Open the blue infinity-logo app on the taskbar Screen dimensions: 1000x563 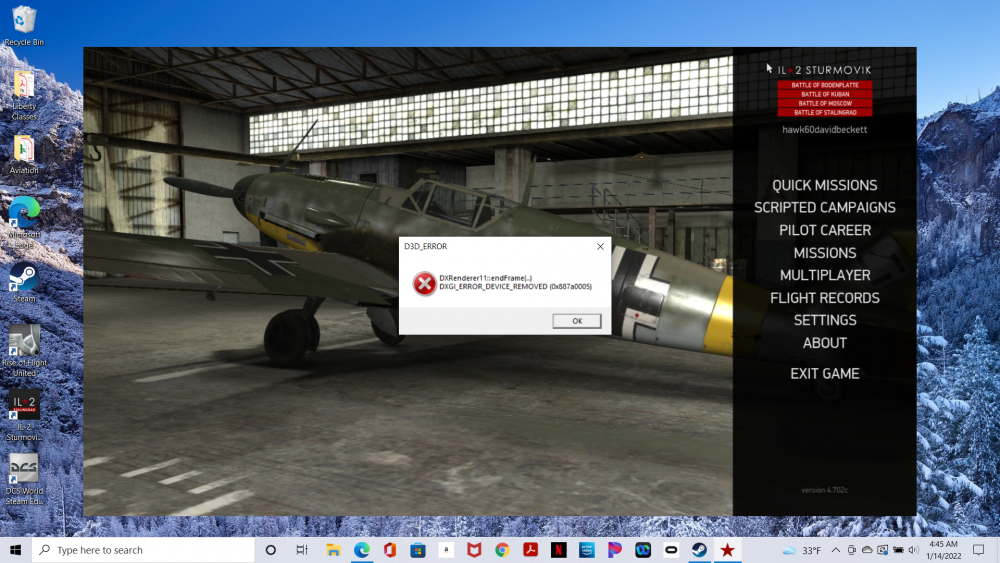(643, 550)
